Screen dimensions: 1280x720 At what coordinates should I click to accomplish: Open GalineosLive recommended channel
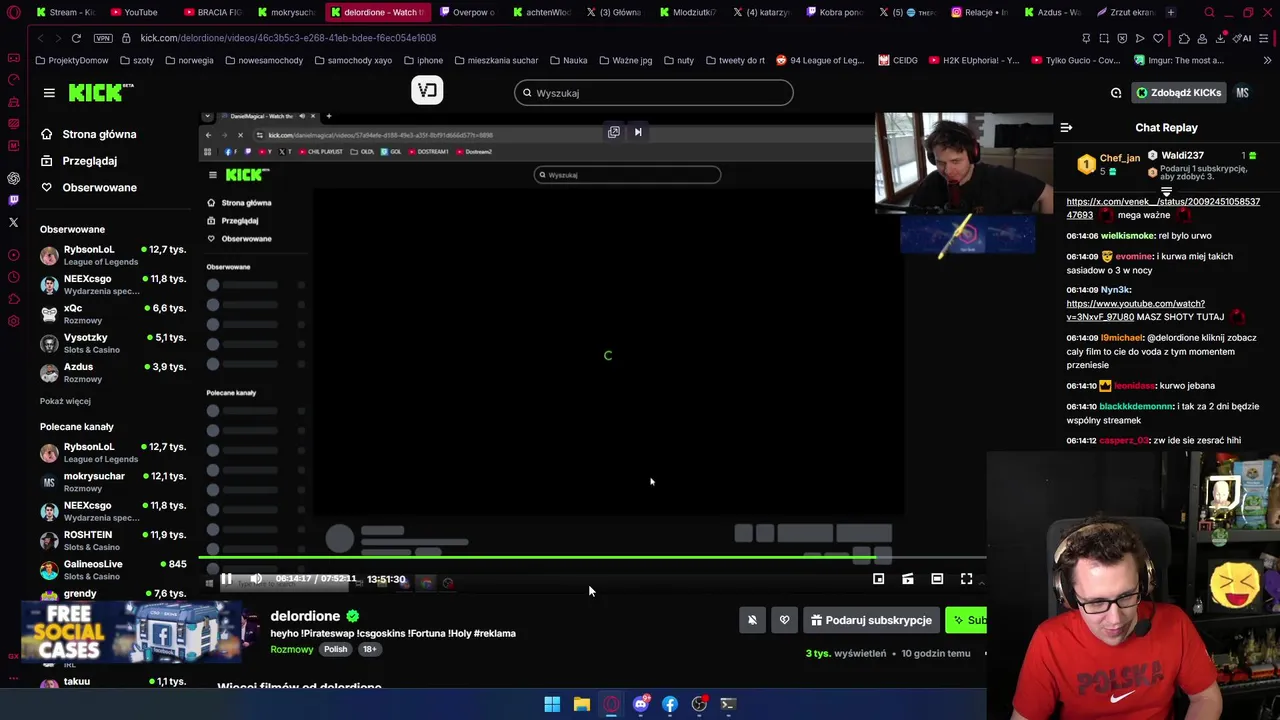pos(113,569)
